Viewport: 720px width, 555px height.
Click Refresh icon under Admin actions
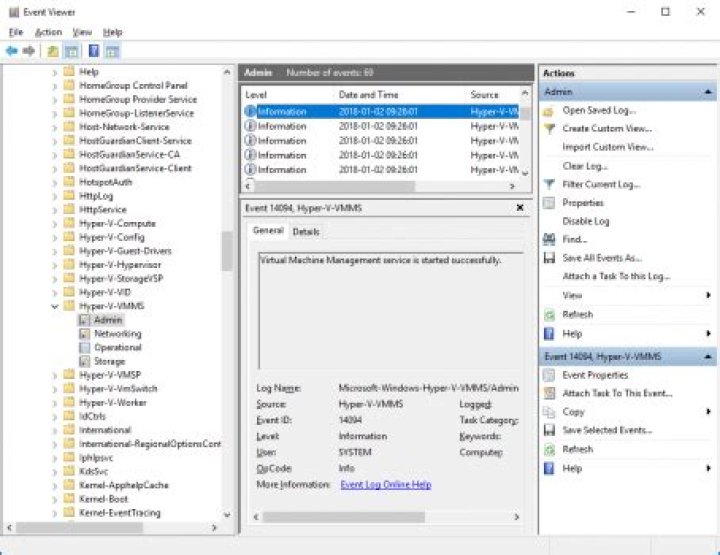click(549, 315)
